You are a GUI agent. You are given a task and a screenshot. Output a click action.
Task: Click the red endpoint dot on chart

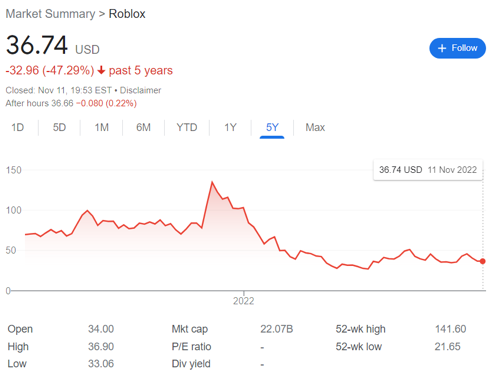pyautogui.click(x=482, y=261)
